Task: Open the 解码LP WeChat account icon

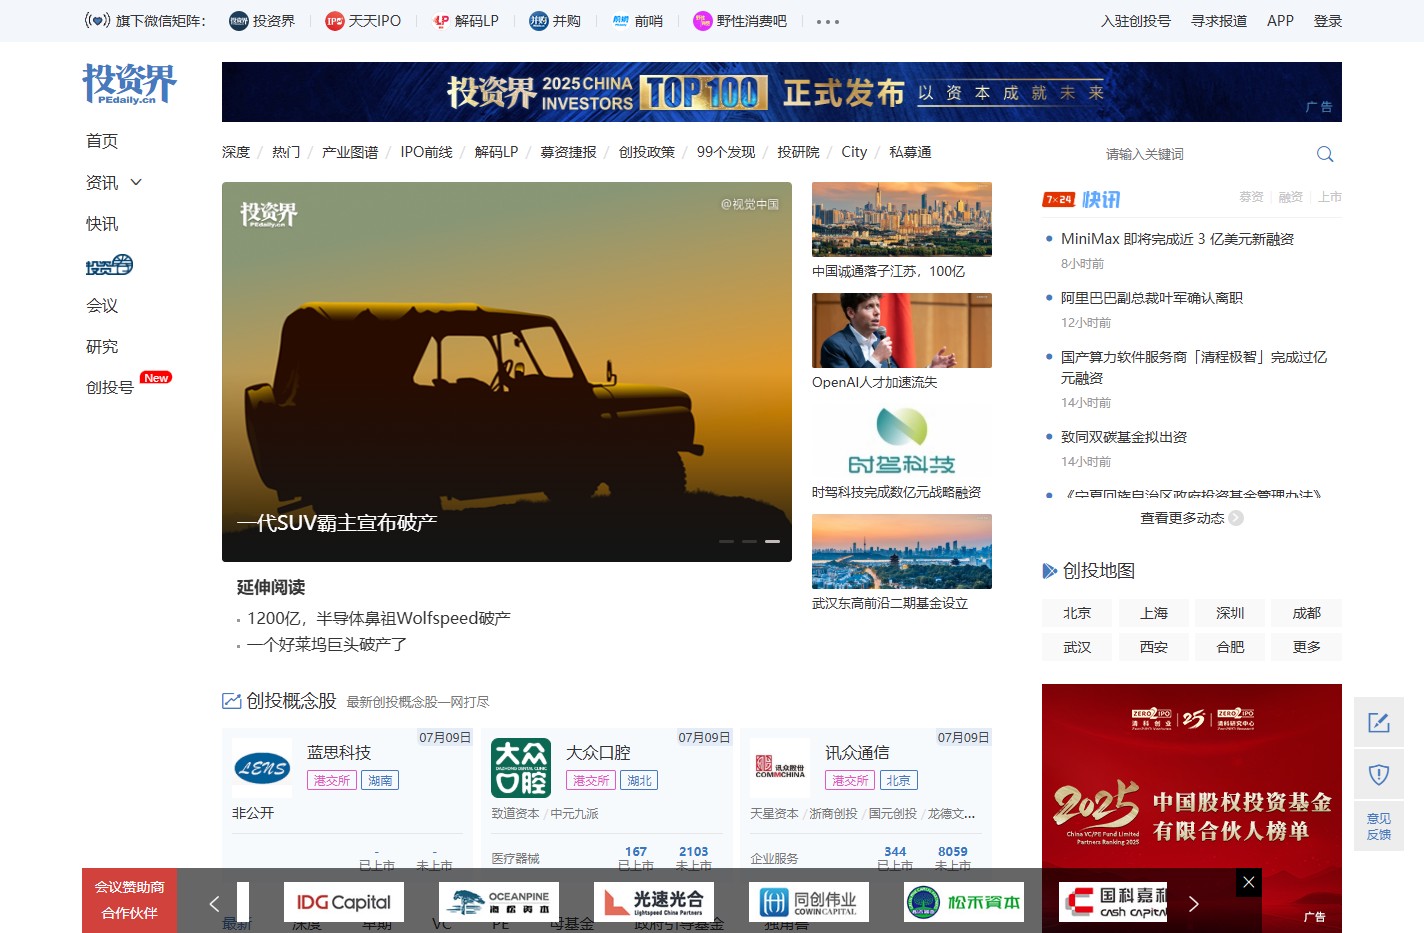Action: click(441, 21)
